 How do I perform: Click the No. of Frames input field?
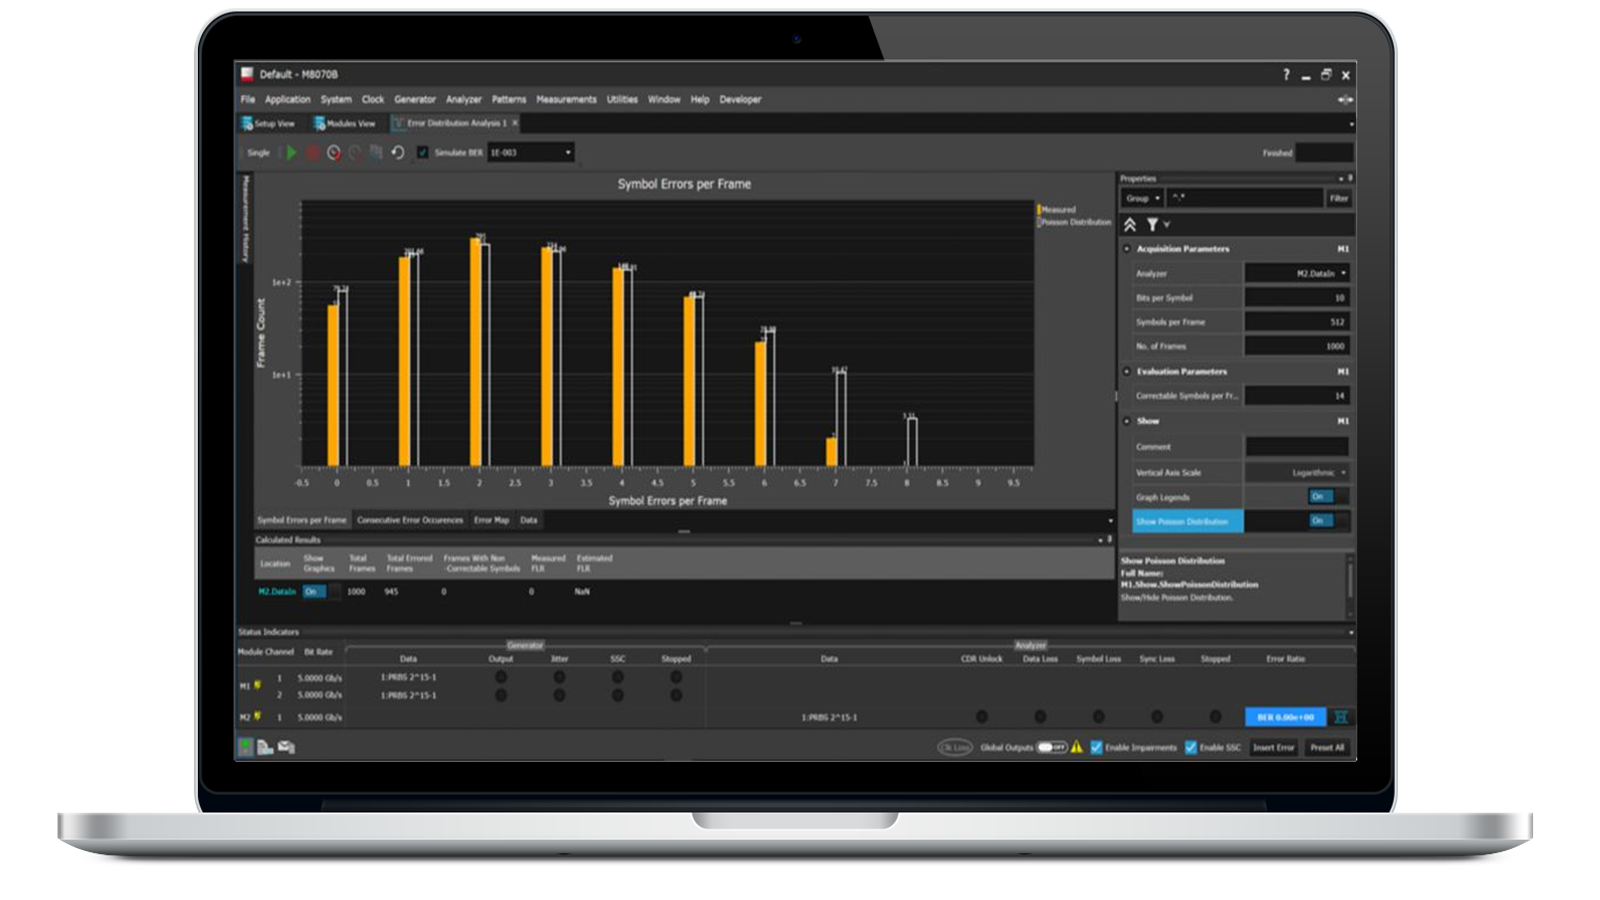tap(1296, 346)
